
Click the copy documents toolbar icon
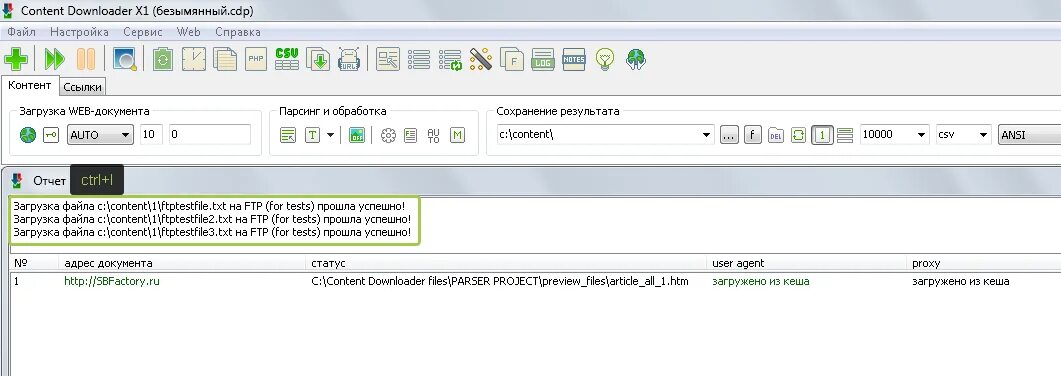[x=225, y=59]
